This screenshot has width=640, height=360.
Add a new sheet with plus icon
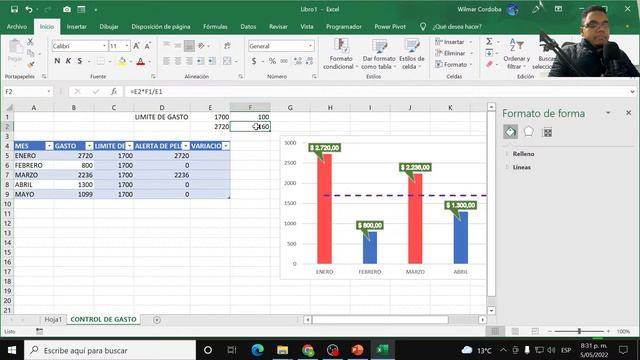tap(157, 320)
